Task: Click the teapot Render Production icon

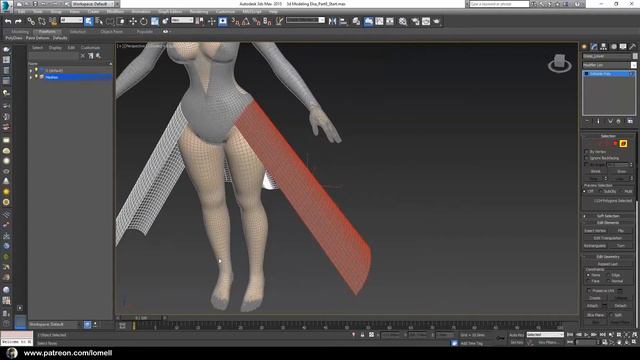Action: click(437, 21)
